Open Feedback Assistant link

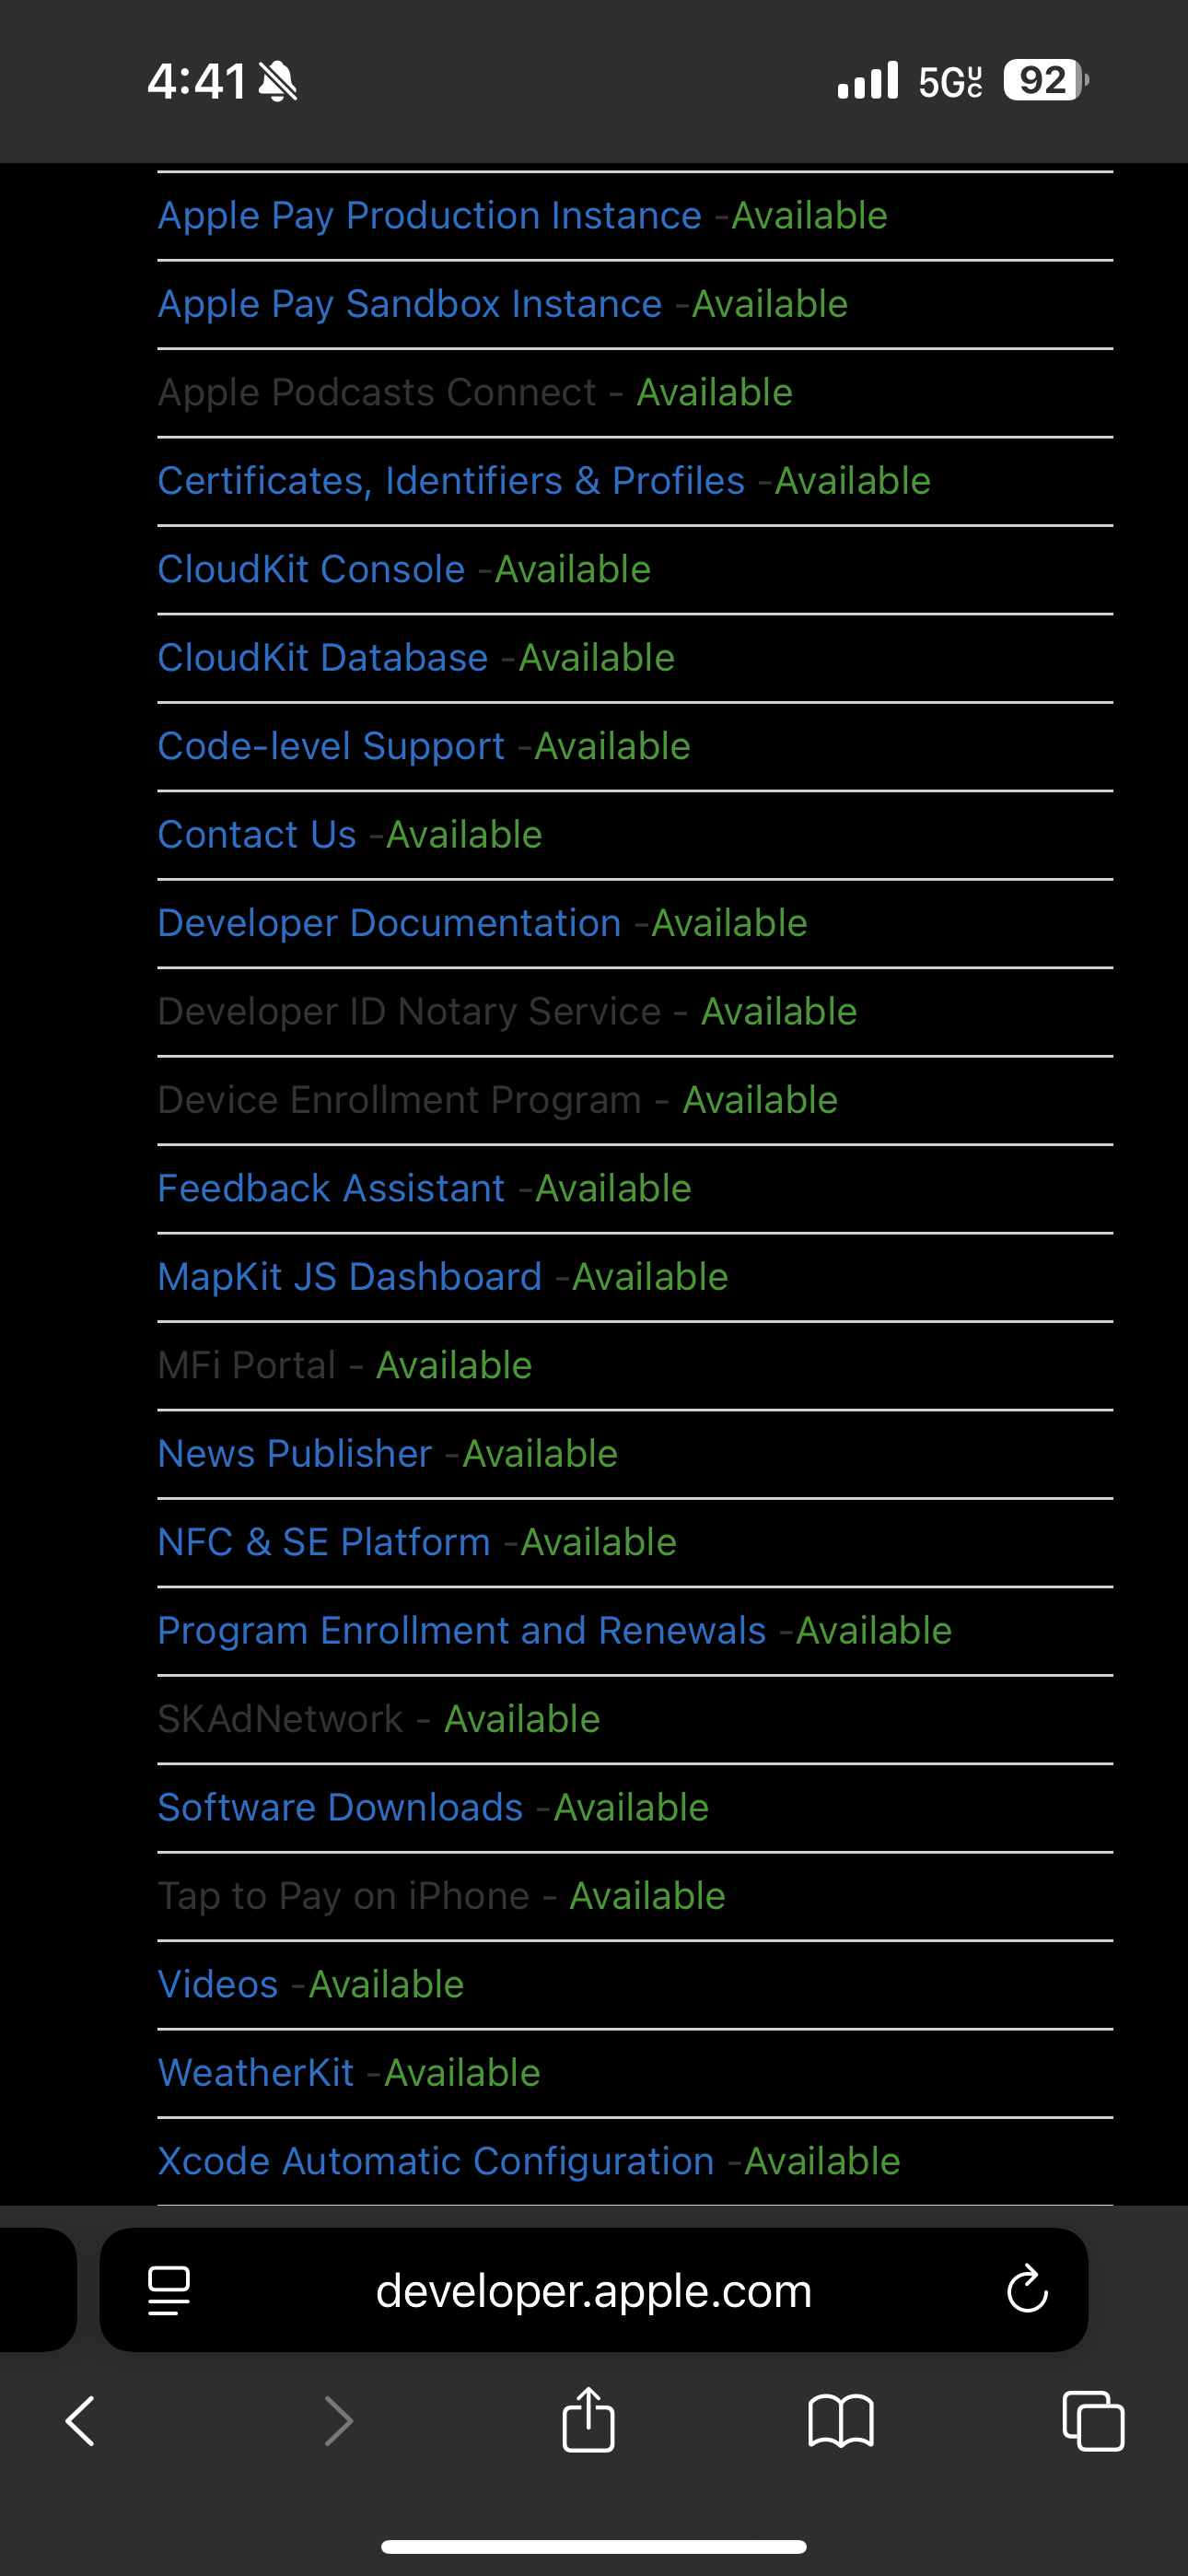(331, 1188)
